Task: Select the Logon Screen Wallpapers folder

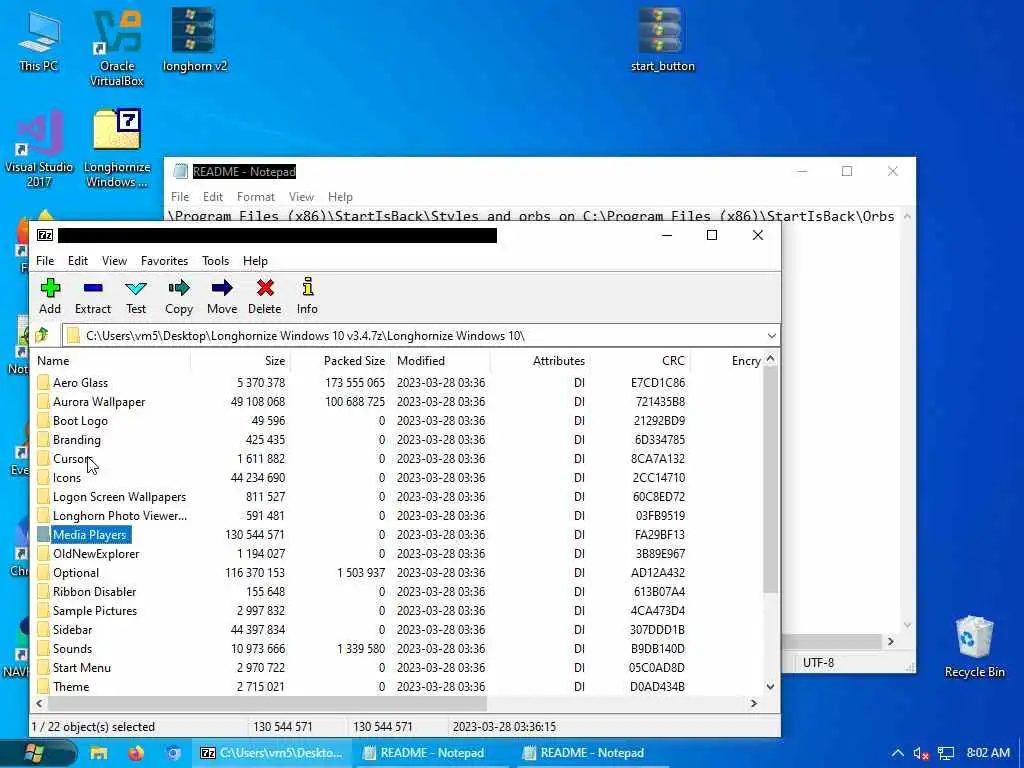Action: click(120, 496)
